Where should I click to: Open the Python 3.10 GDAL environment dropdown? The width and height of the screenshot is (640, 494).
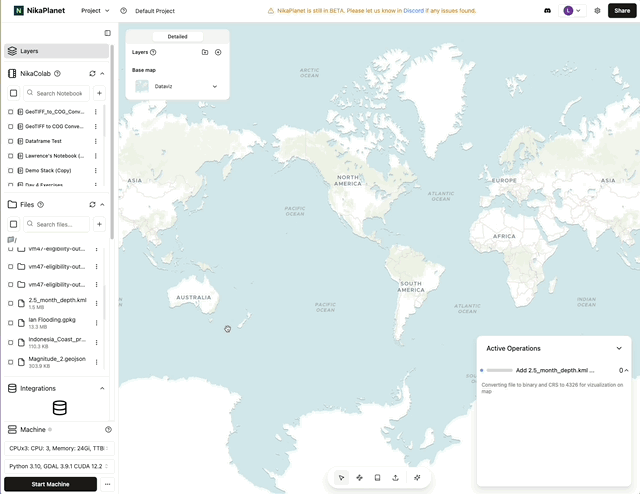click(x=59, y=466)
